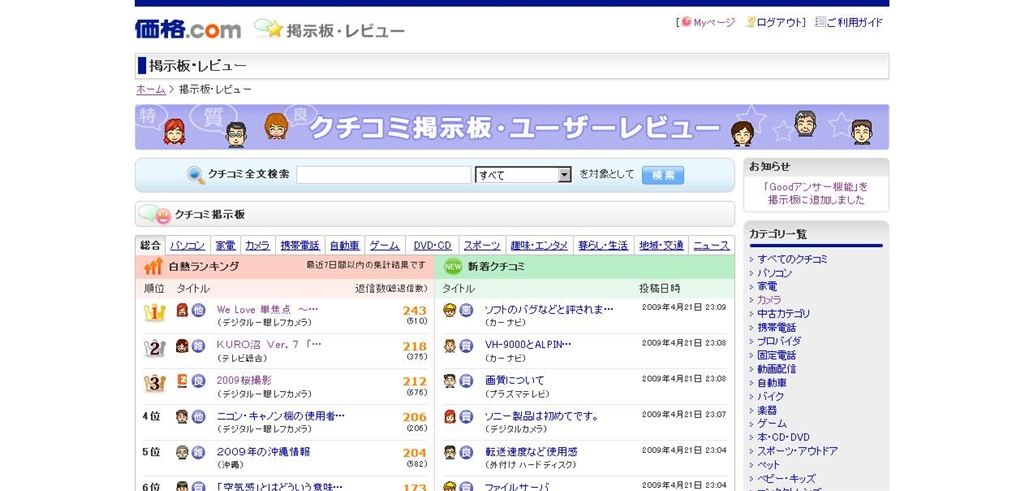Click the bar chart icon by 白熱ランキング
Image resolution: width=1024 pixels, height=491 pixels.
(x=153, y=267)
